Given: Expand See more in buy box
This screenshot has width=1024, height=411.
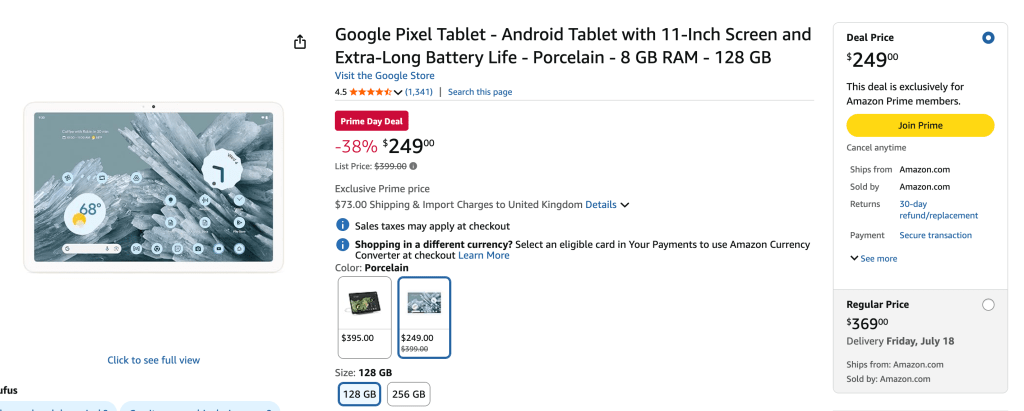Looking at the screenshot, I should click(873, 258).
